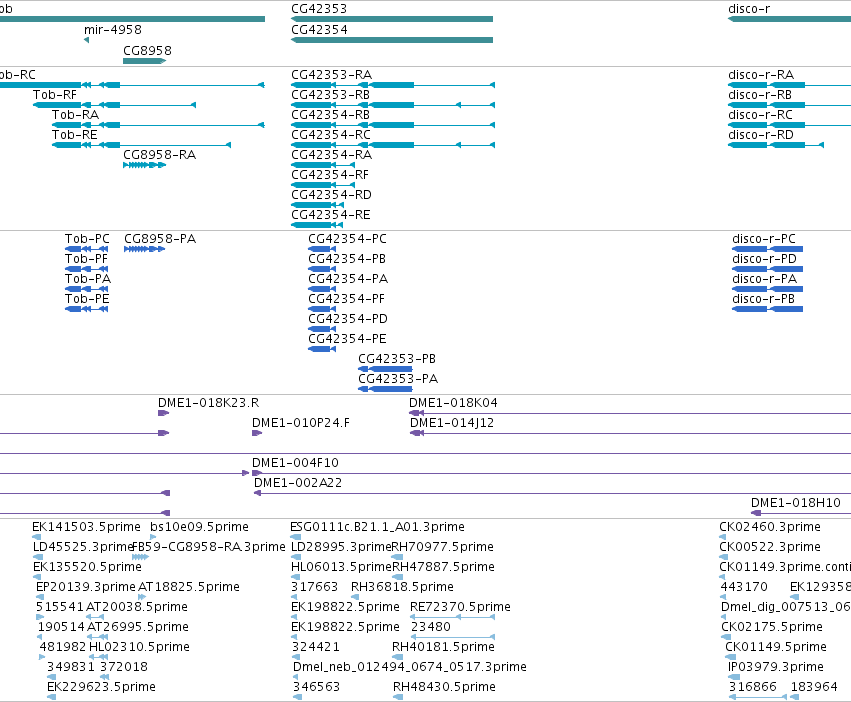The image size is (851, 702).
Task: Click EST RH36818.5prime
Action: 355,597
